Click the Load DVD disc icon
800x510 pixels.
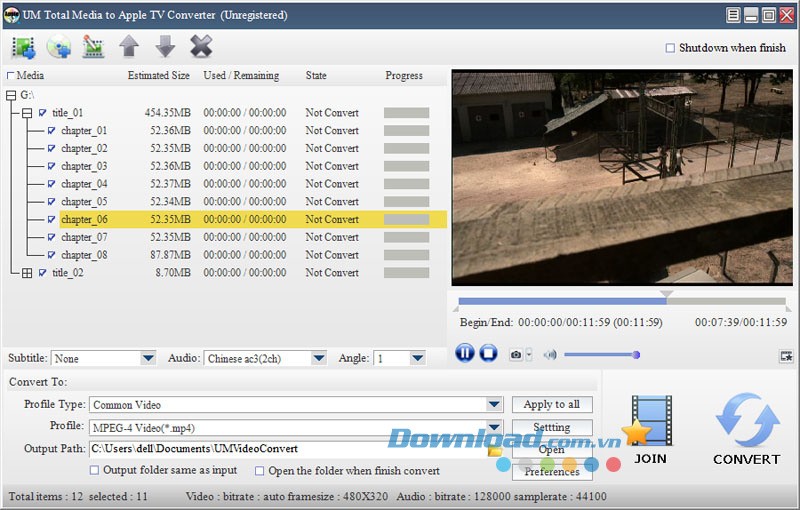point(59,47)
